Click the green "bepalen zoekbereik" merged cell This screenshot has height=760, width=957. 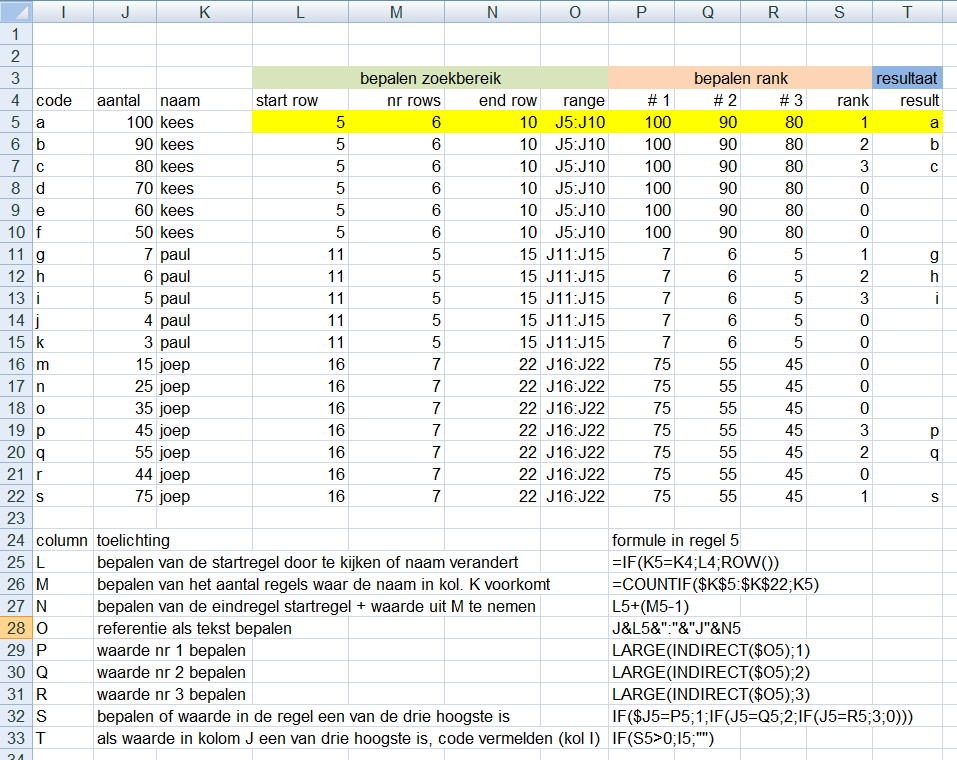(429, 78)
